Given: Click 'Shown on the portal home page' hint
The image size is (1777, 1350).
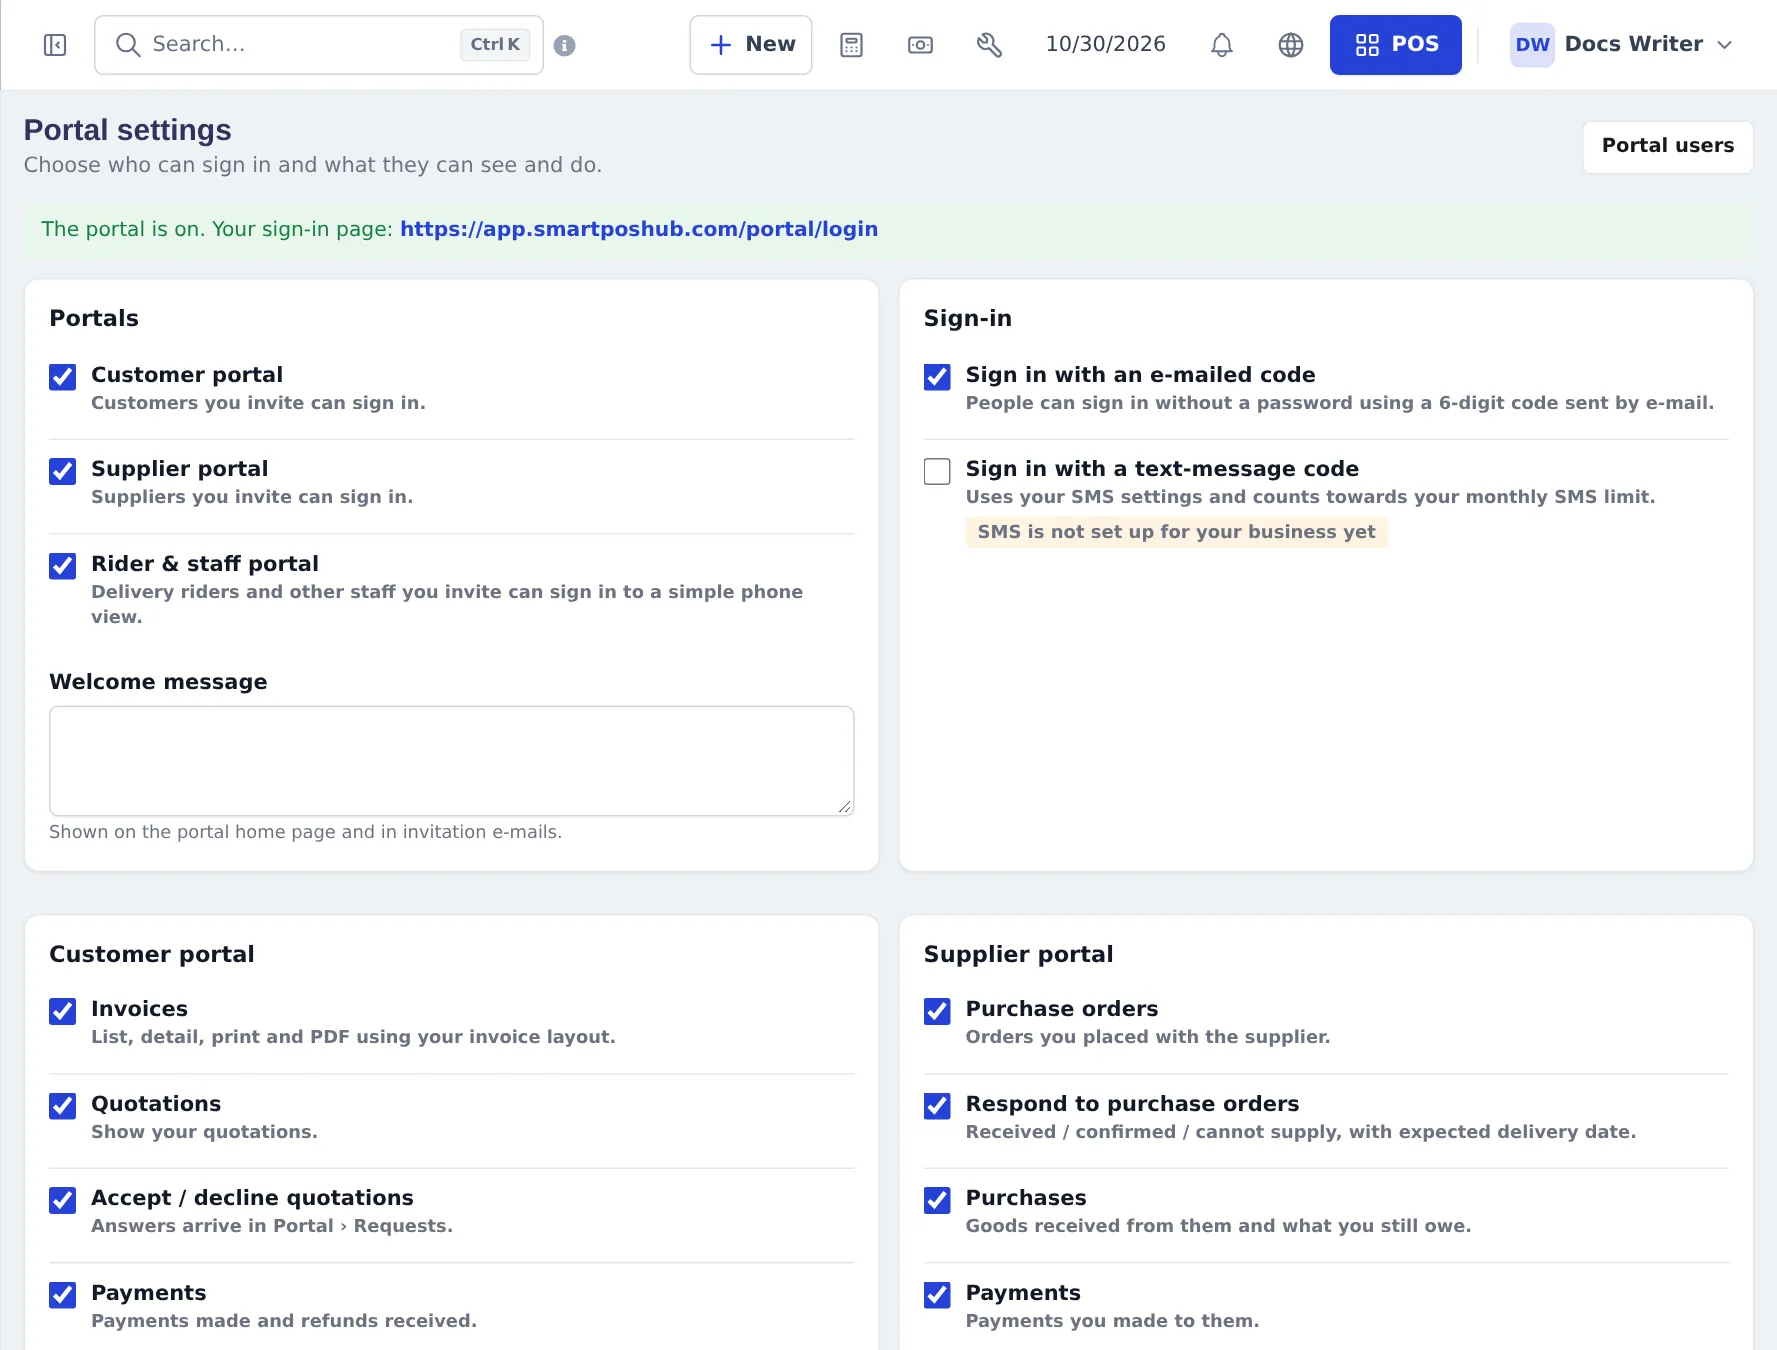Looking at the screenshot, I should click(305, 832).
